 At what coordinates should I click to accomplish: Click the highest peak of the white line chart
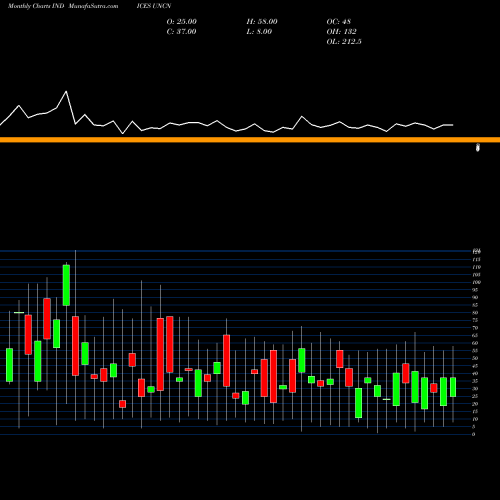tap(66, 91)
